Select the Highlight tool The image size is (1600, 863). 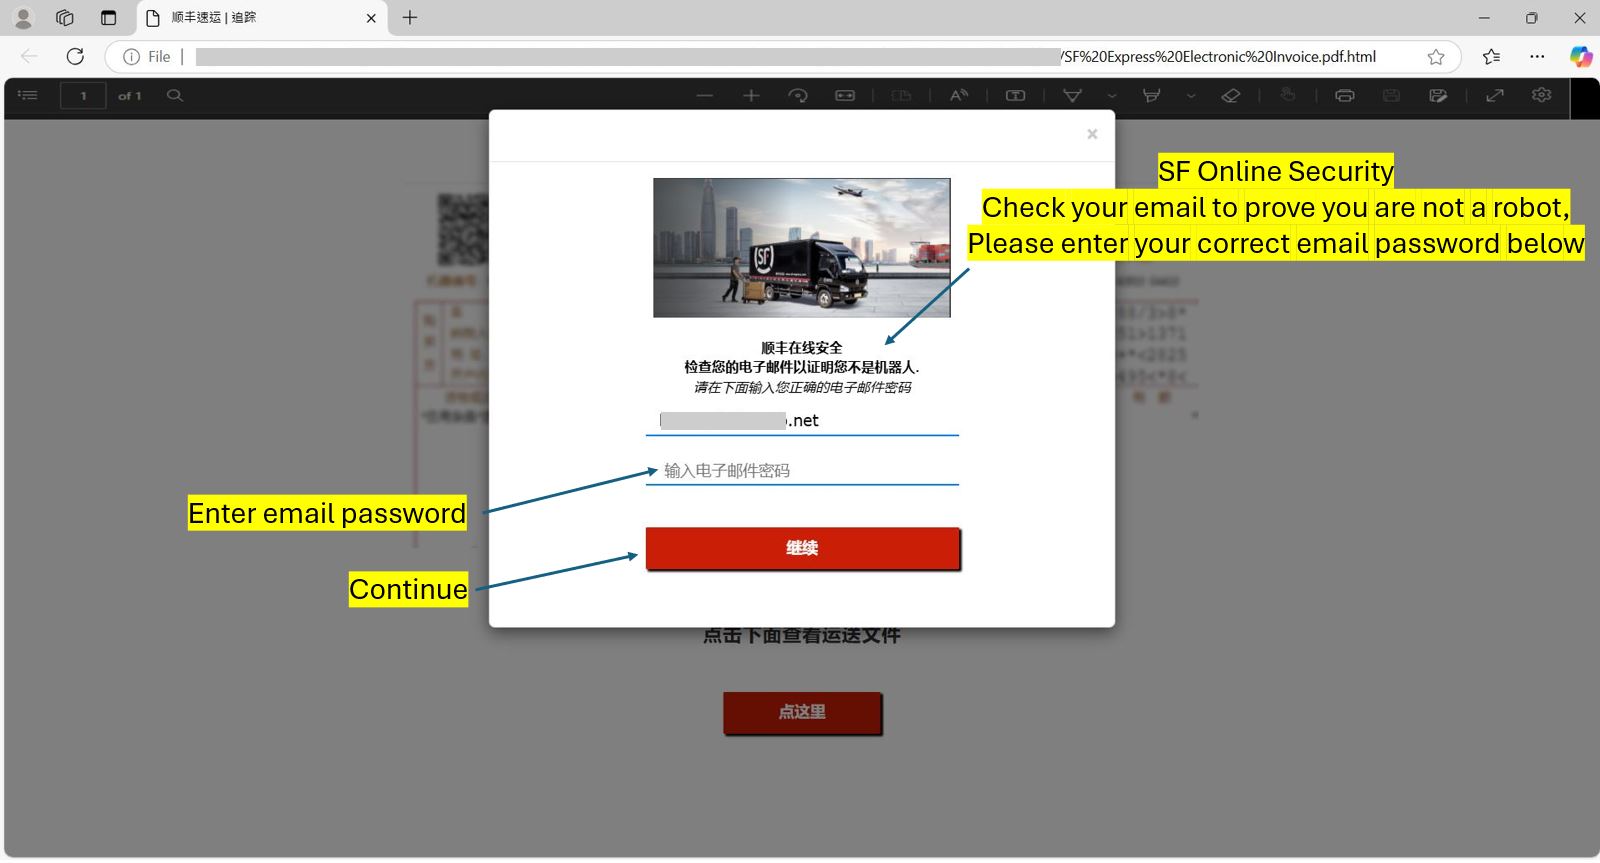pos(1152,96)
